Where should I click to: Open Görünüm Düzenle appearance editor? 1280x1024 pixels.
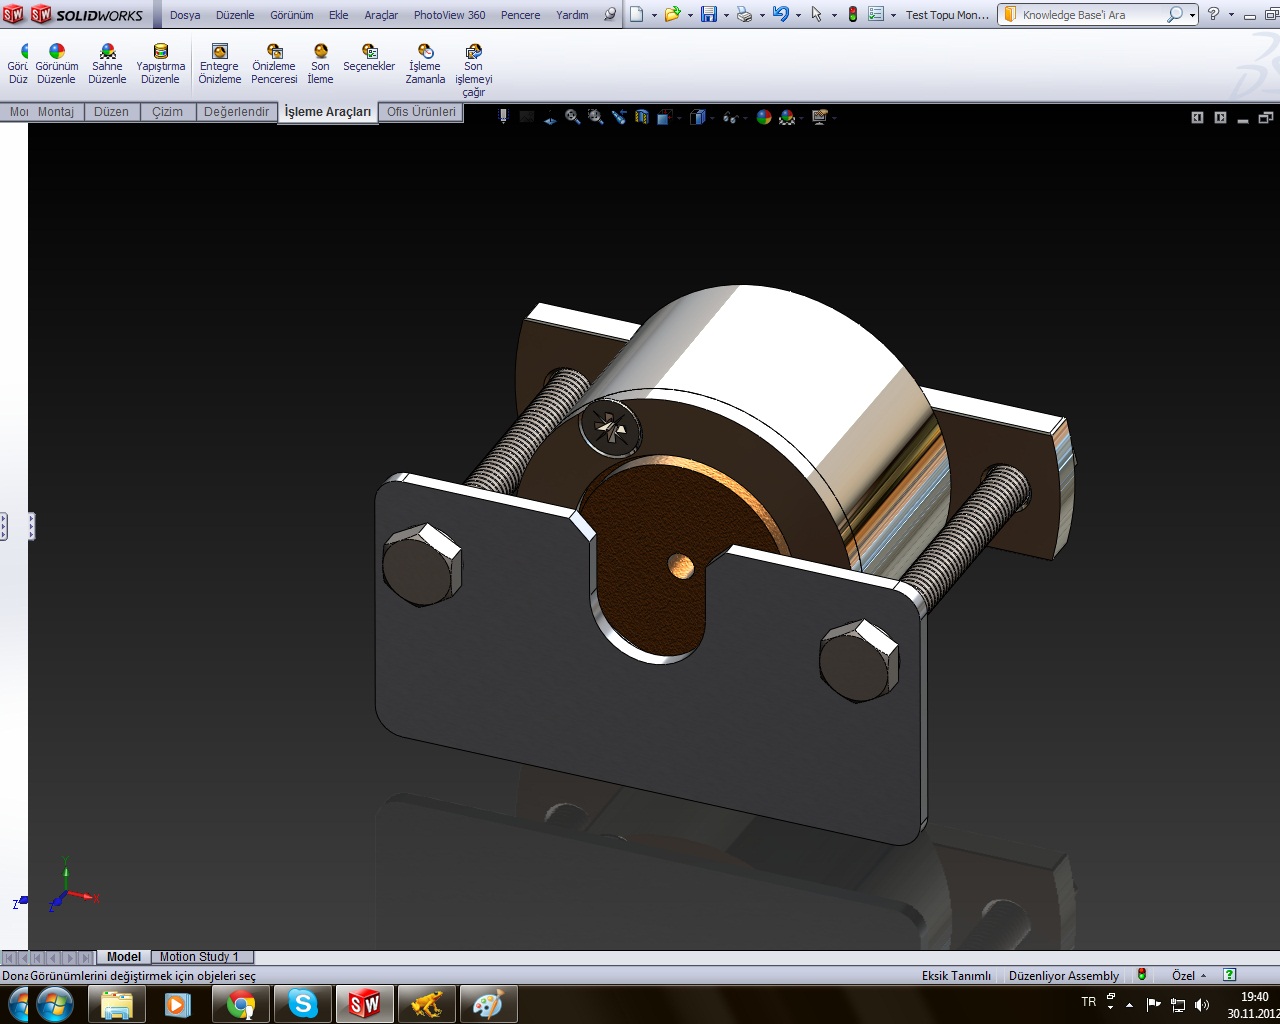pyautogui.click(x=56, y=64)
